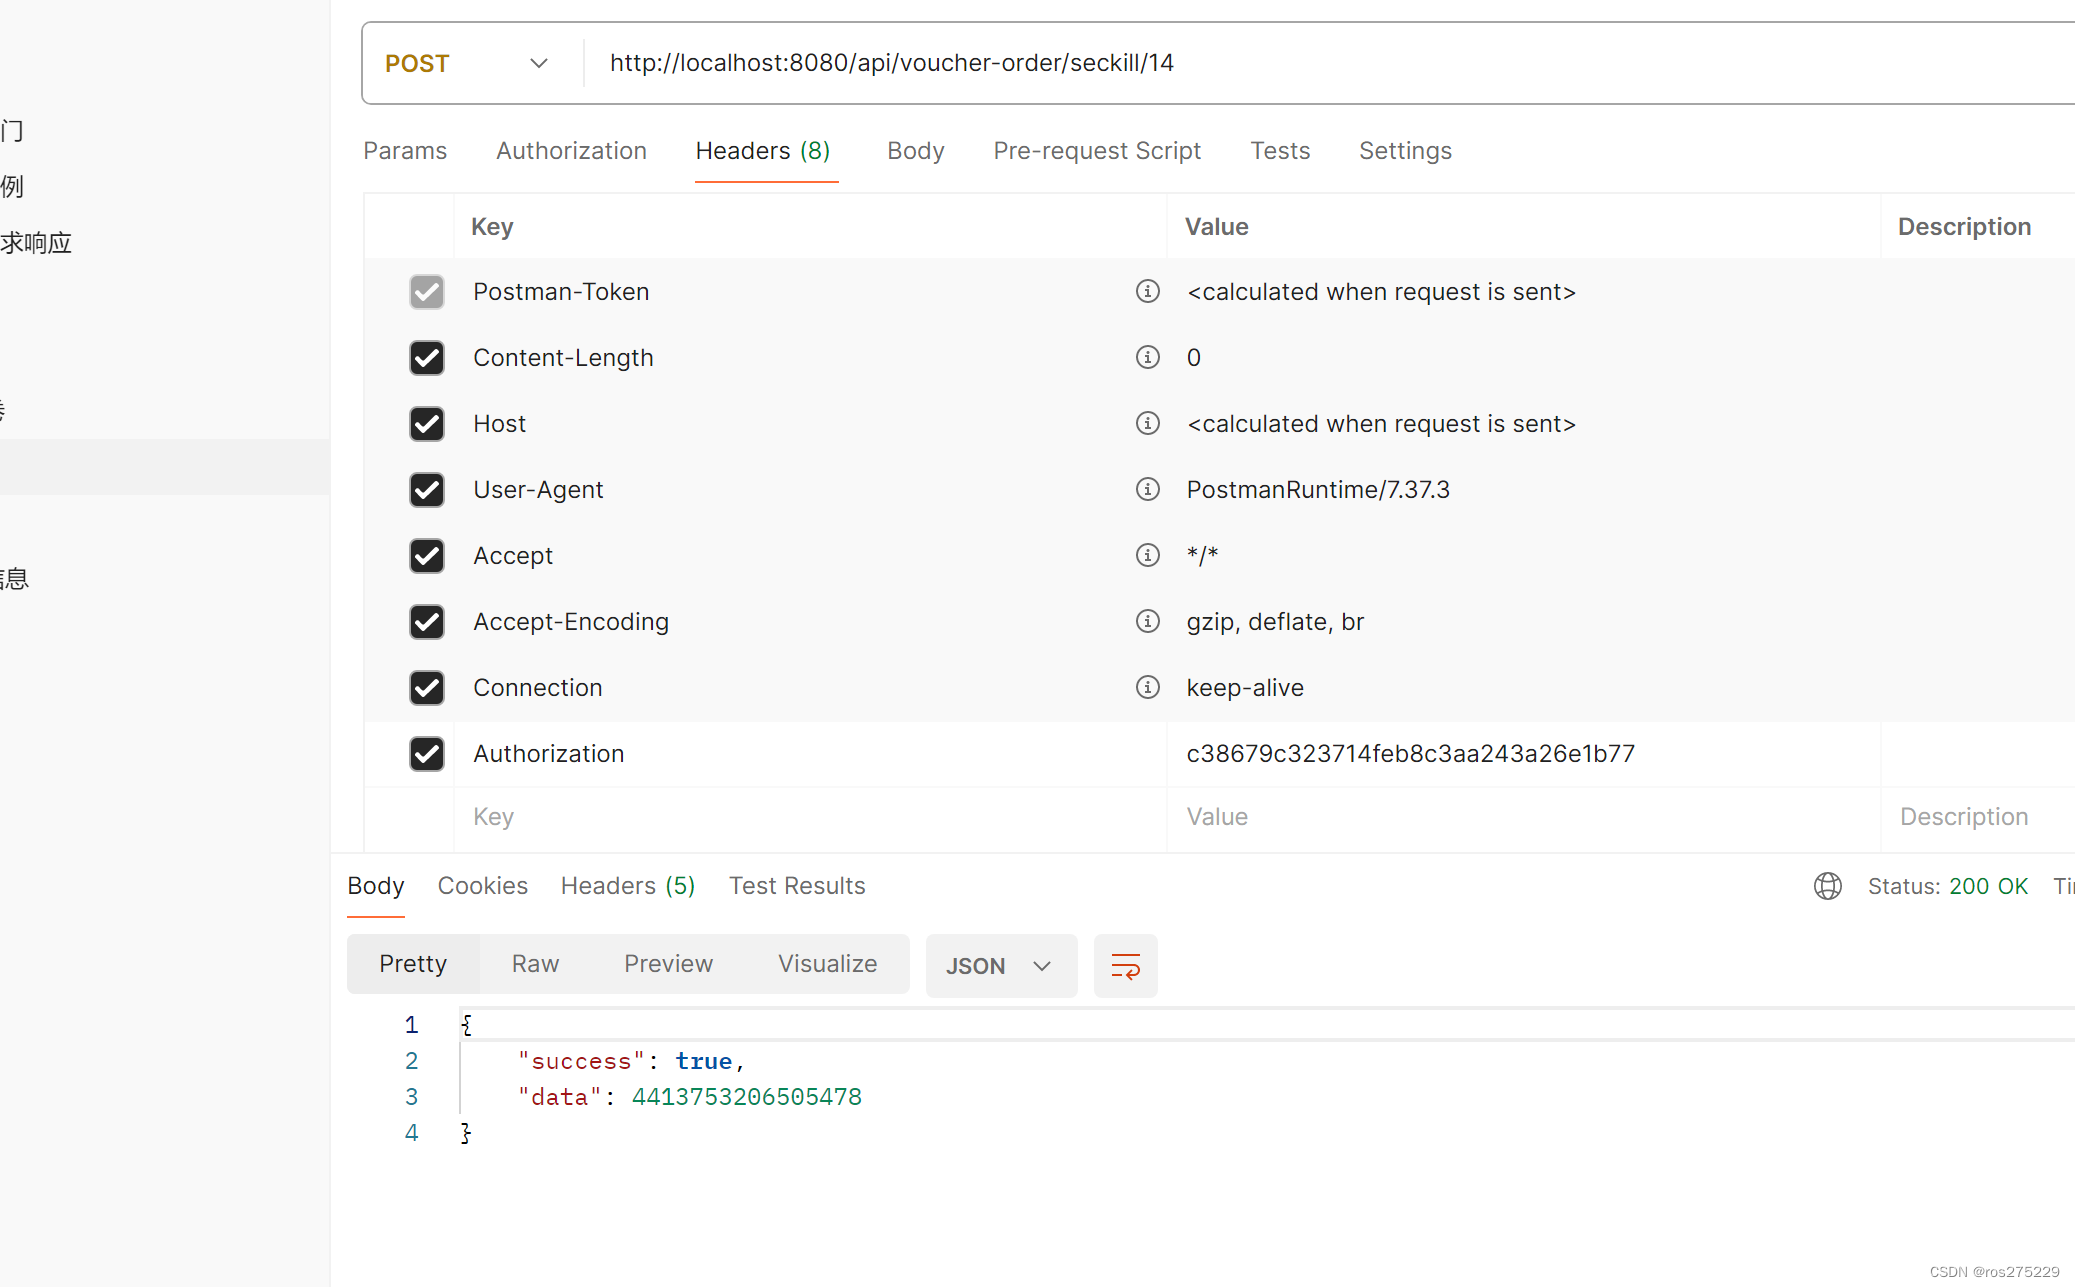This screenshot has width=2075, height=1287.
Task: Click info icon beside Host header
Action: coord(1147,423)
